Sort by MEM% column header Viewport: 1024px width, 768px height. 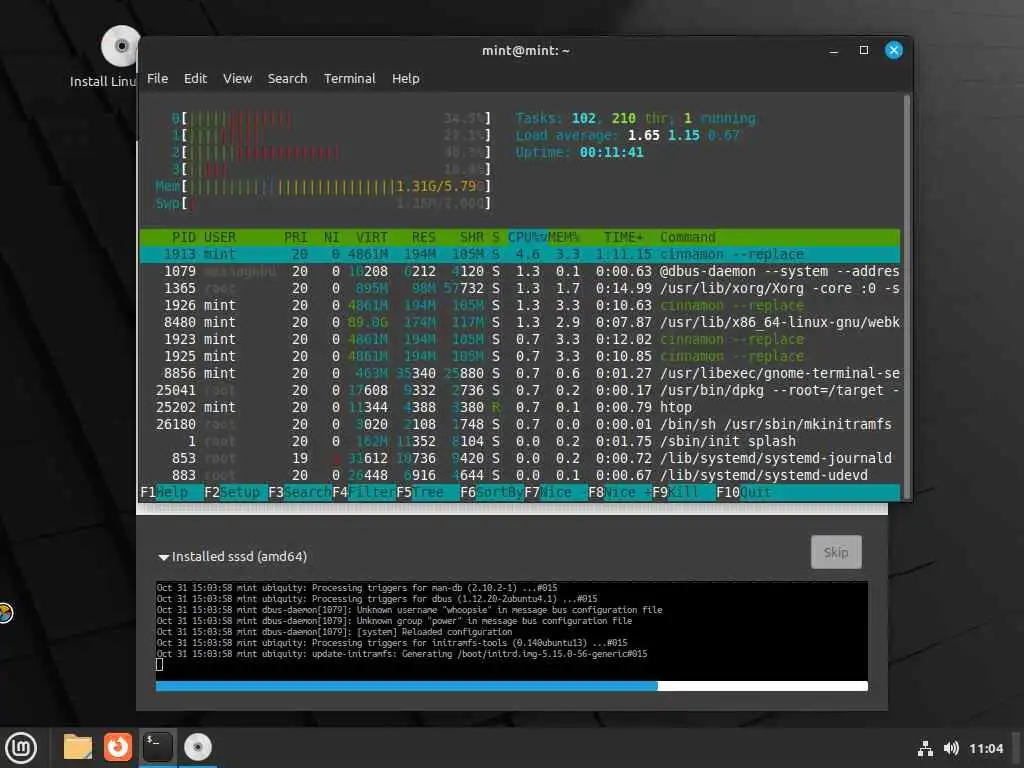(563, 237)
